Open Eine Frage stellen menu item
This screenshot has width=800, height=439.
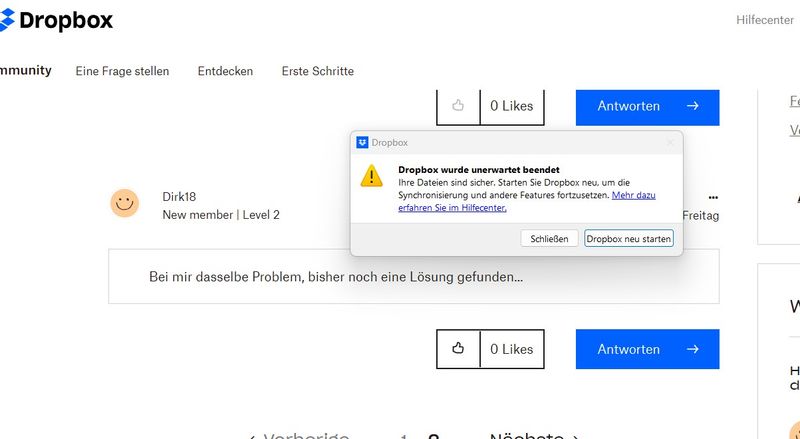122,71
